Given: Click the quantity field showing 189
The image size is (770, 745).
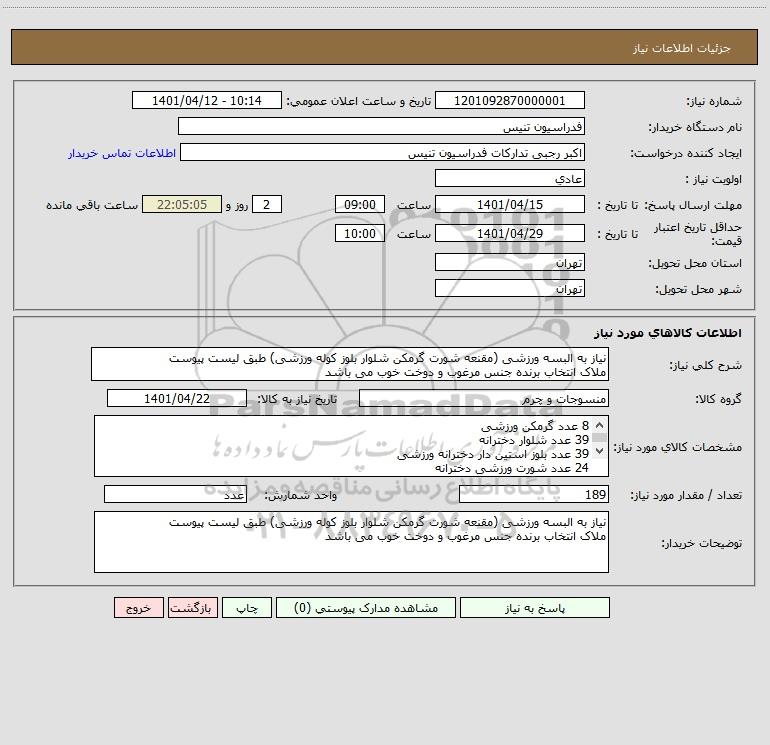Looking at the screenshot, I should tap(534, 495).
